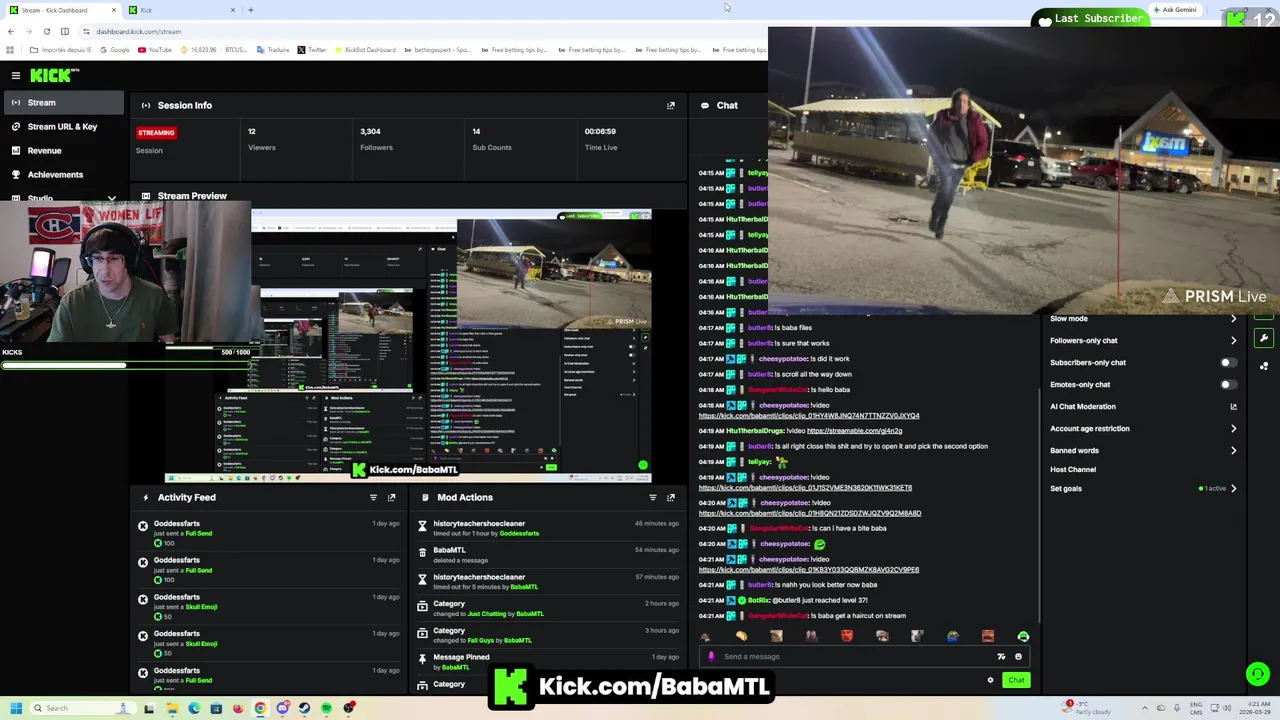1280x720 pixels.
Task: Pop out the Activity Feed panel
Action: 391,497
